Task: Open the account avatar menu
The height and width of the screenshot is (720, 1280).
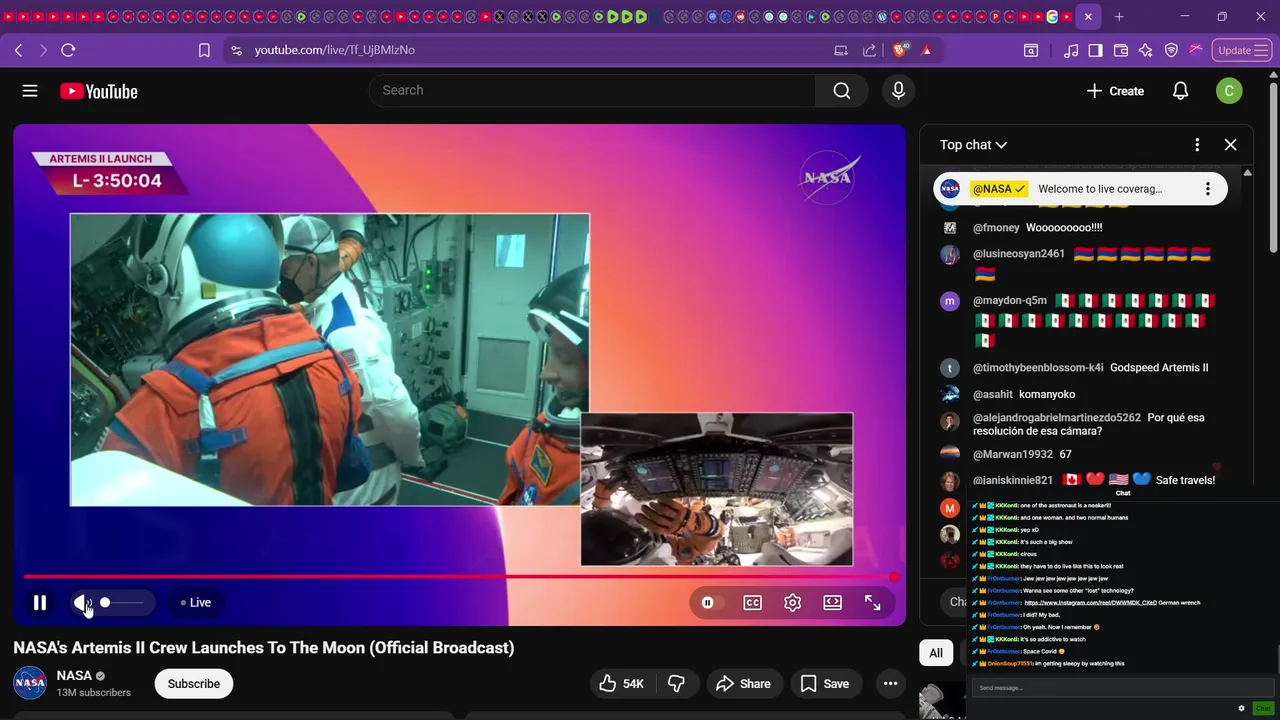Action: [1229, 91]
